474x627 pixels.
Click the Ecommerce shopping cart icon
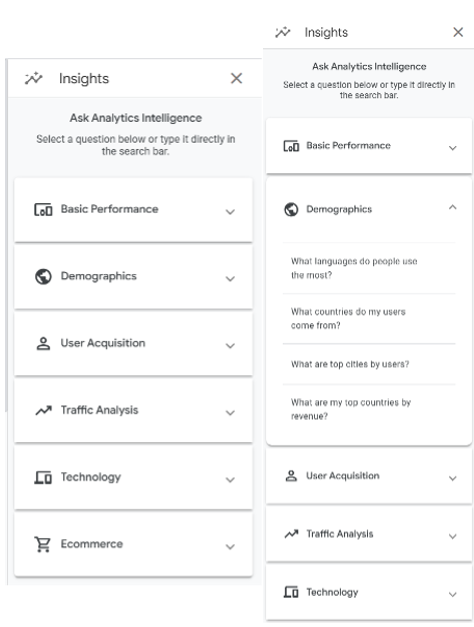pos(42,544)
